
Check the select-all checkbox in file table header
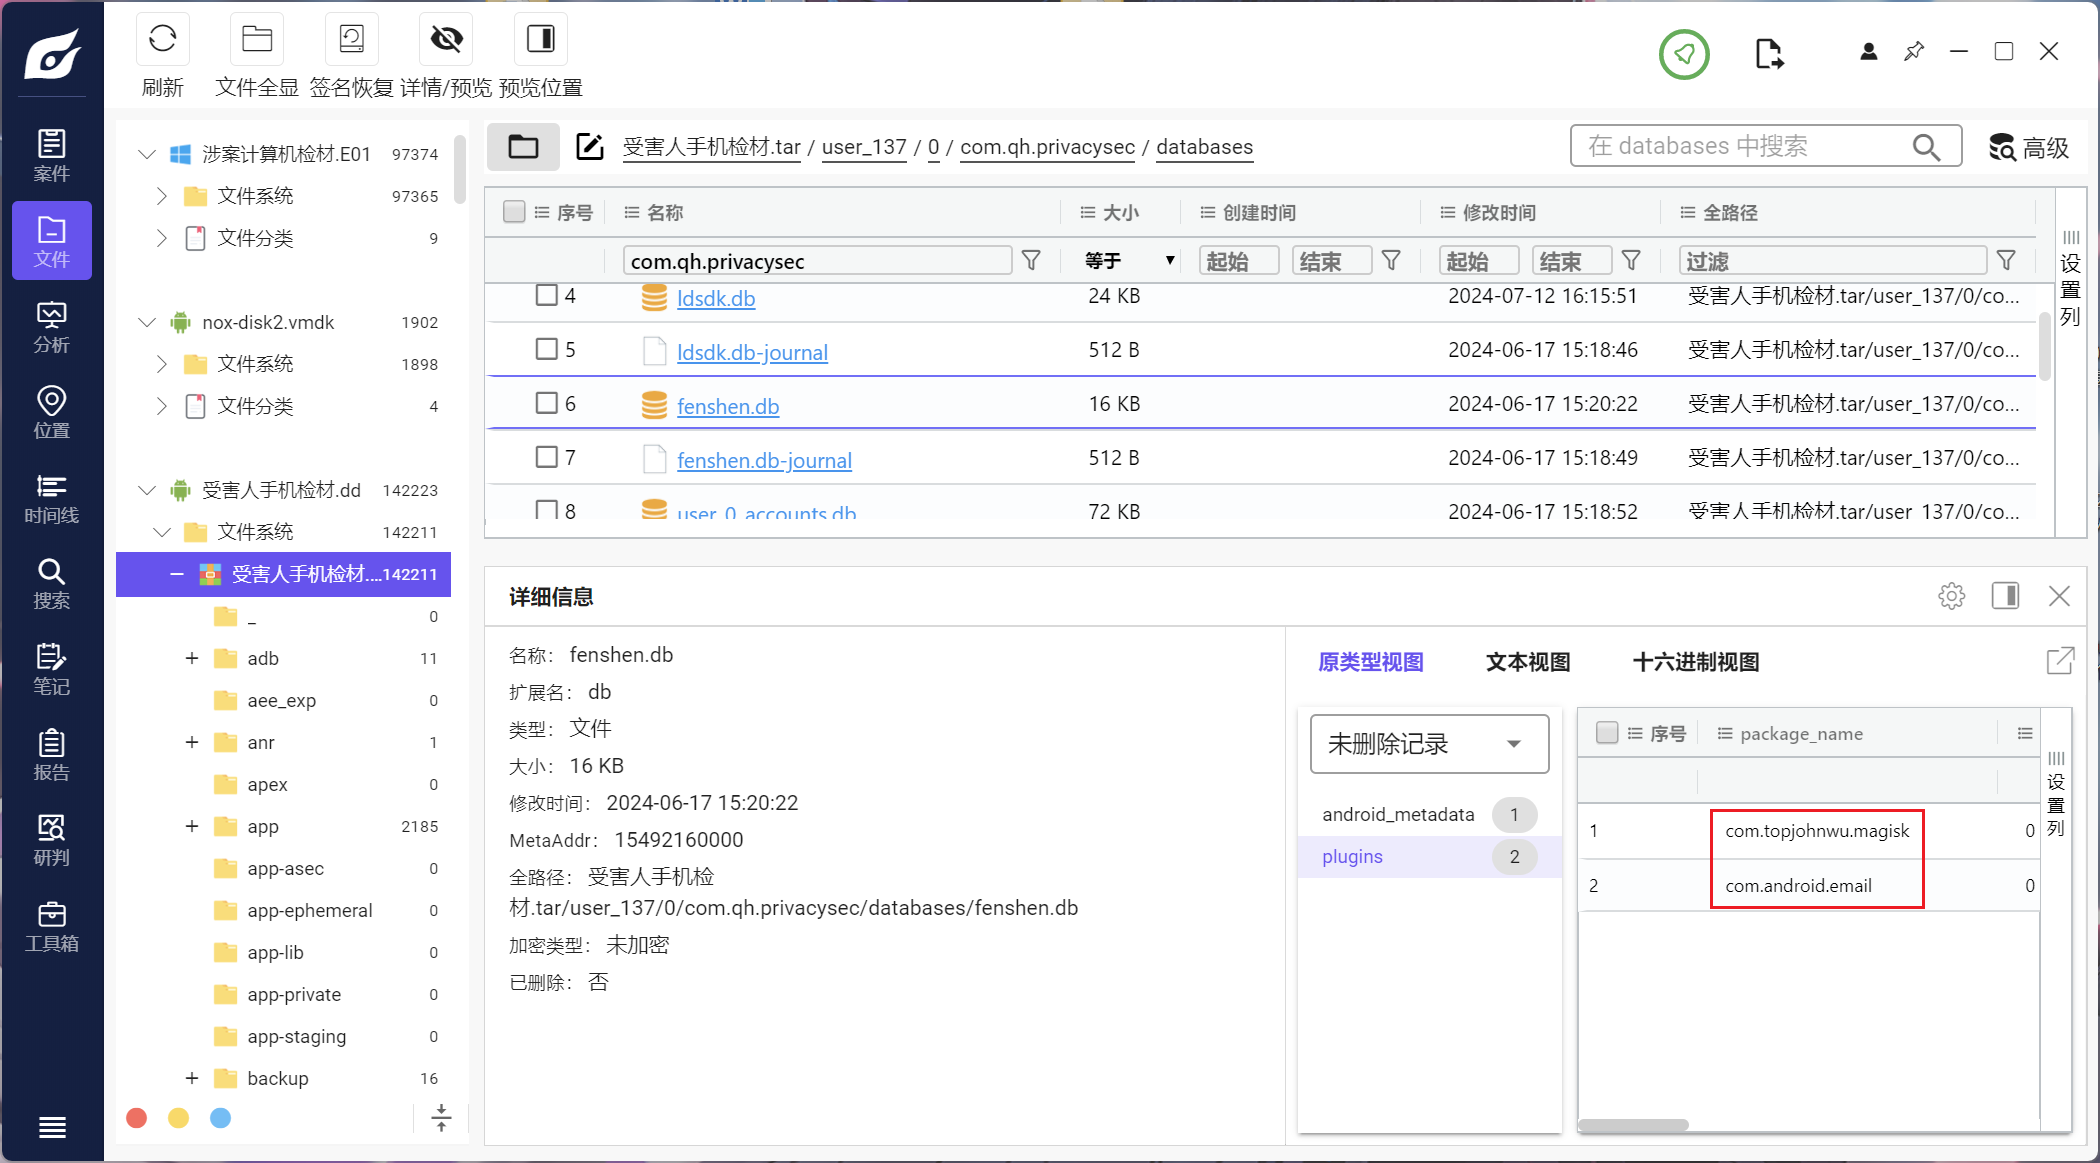pos(514,212)
